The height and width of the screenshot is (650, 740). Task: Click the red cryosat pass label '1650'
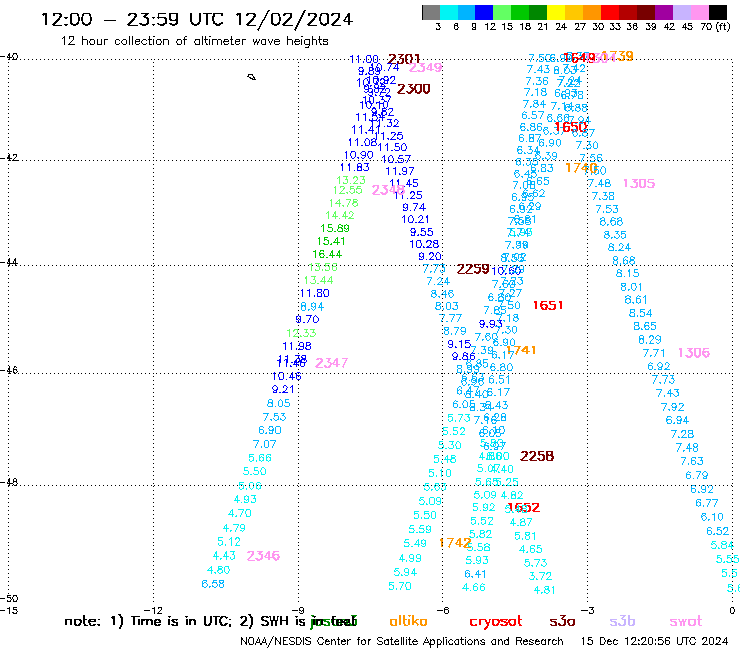pyautogui.click(x=571, y=127)
